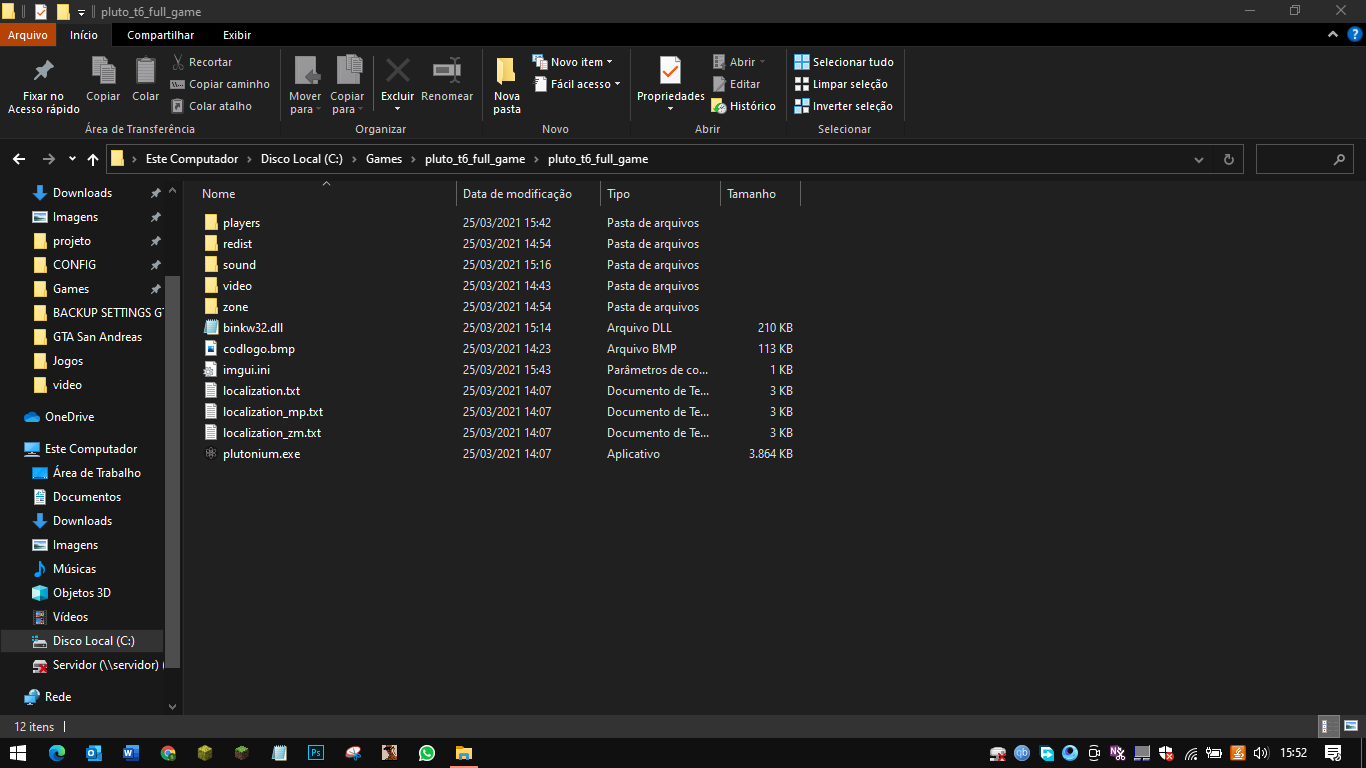The image size is (1366, 768).
Task: Click Editar in ribbon
Action: pyautogui.click(x=736, y=84)
